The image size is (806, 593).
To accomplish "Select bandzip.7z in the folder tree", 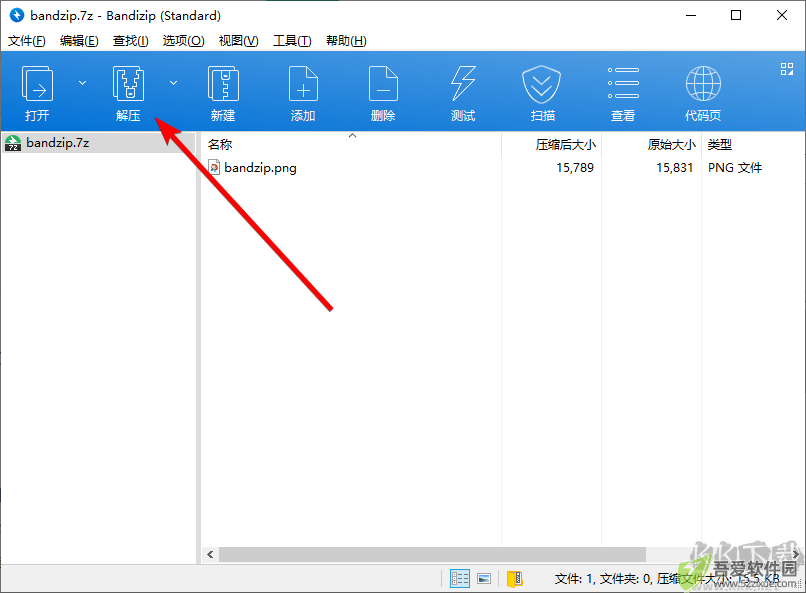I will pyautogui.click(x=98, y=143).
